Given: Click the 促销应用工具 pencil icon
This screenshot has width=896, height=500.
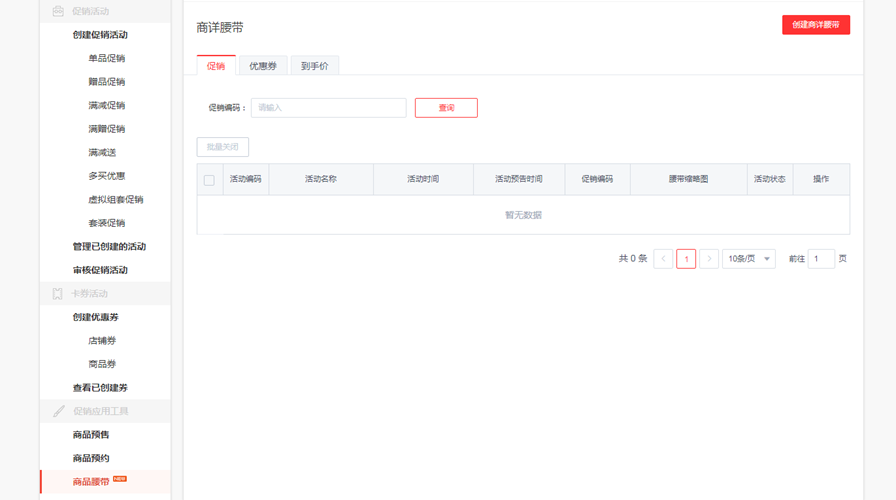Looking at the screenshot, I should tap(59, 411).
